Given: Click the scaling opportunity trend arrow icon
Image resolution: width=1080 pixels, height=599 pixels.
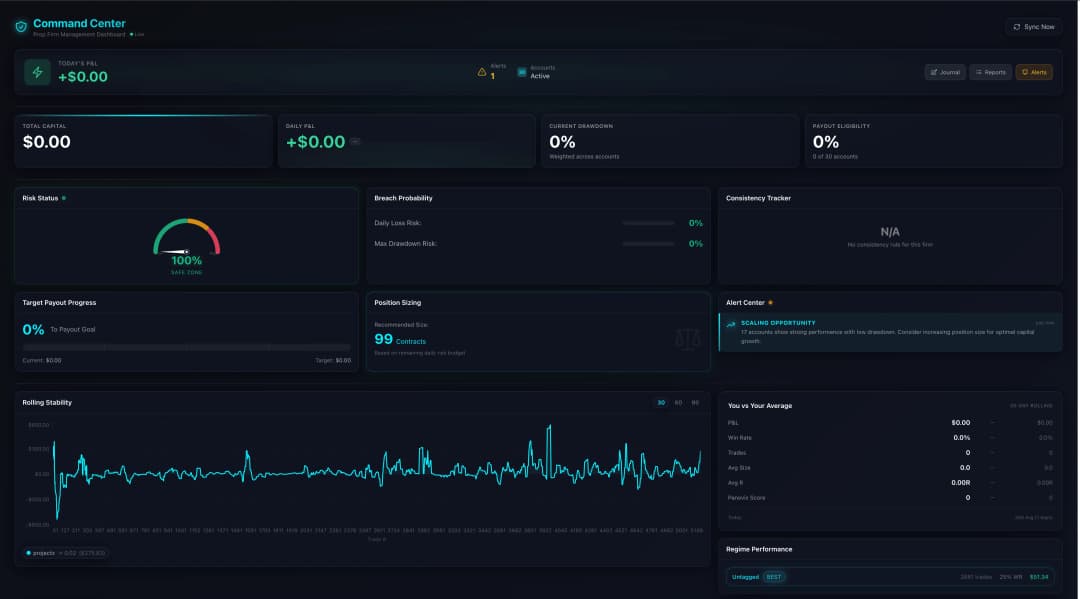Looking at the screenshot, I should click(732, 325).
